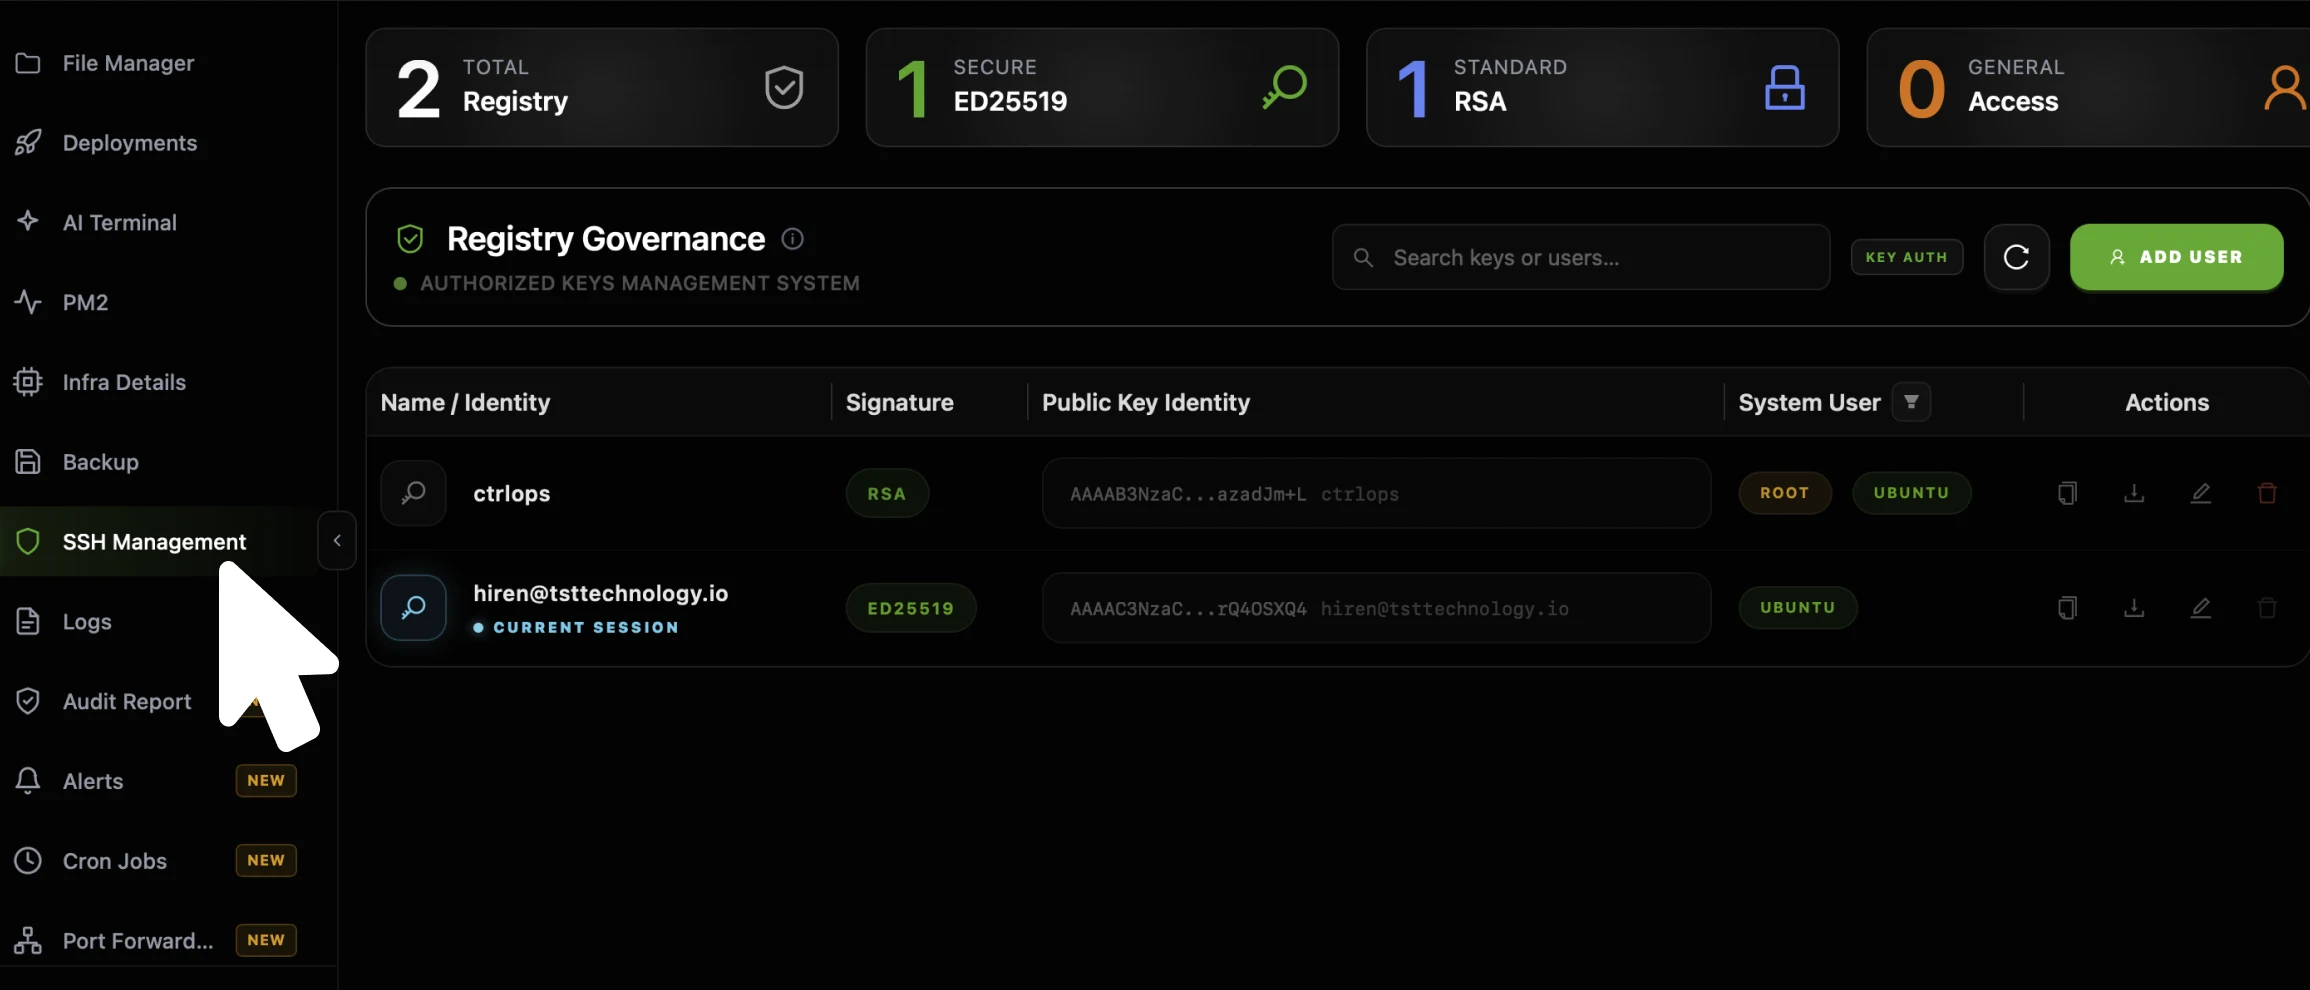
Task: Click the RSA signature badge
Action: (x=887, y=494)
